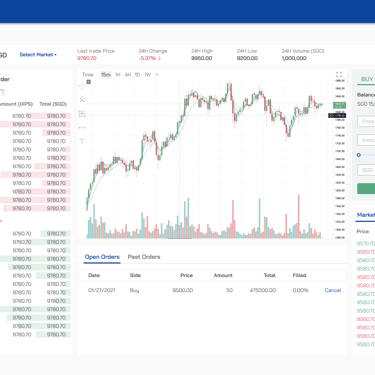Click the Side column header in orders table
Viewport: 375px width, 375px height.
pyautogui.click(x=135, y=275)
